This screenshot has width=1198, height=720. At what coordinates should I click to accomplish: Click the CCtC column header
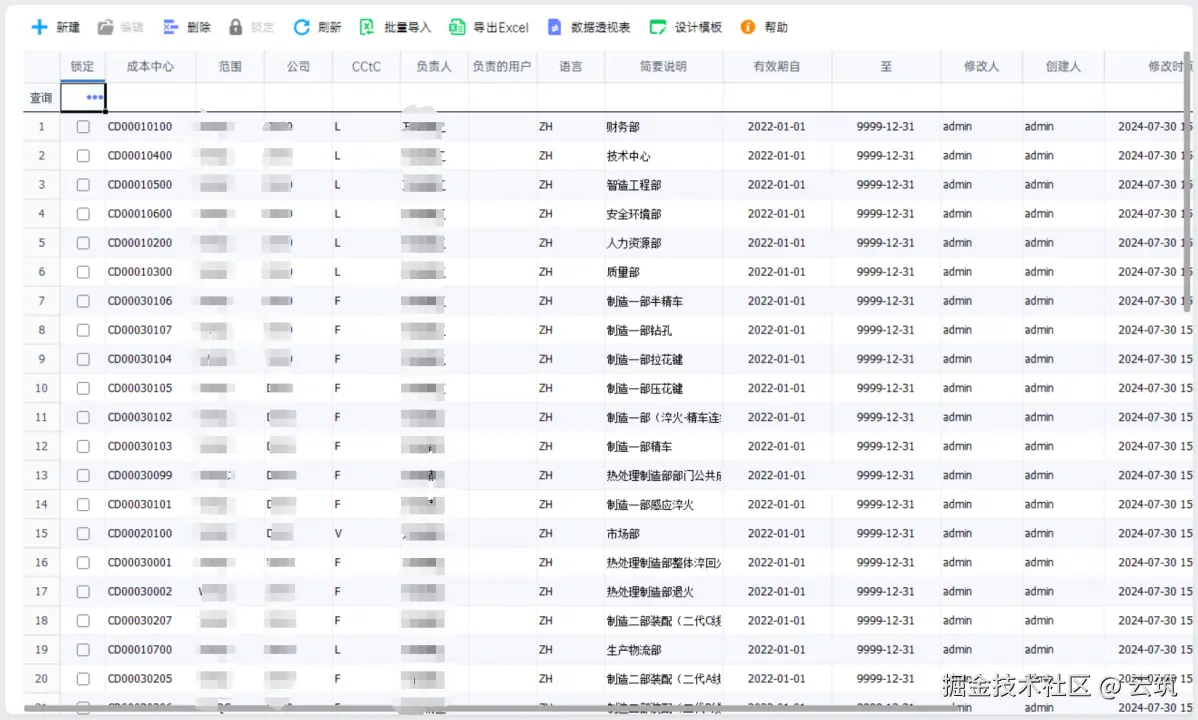(366, 66)
